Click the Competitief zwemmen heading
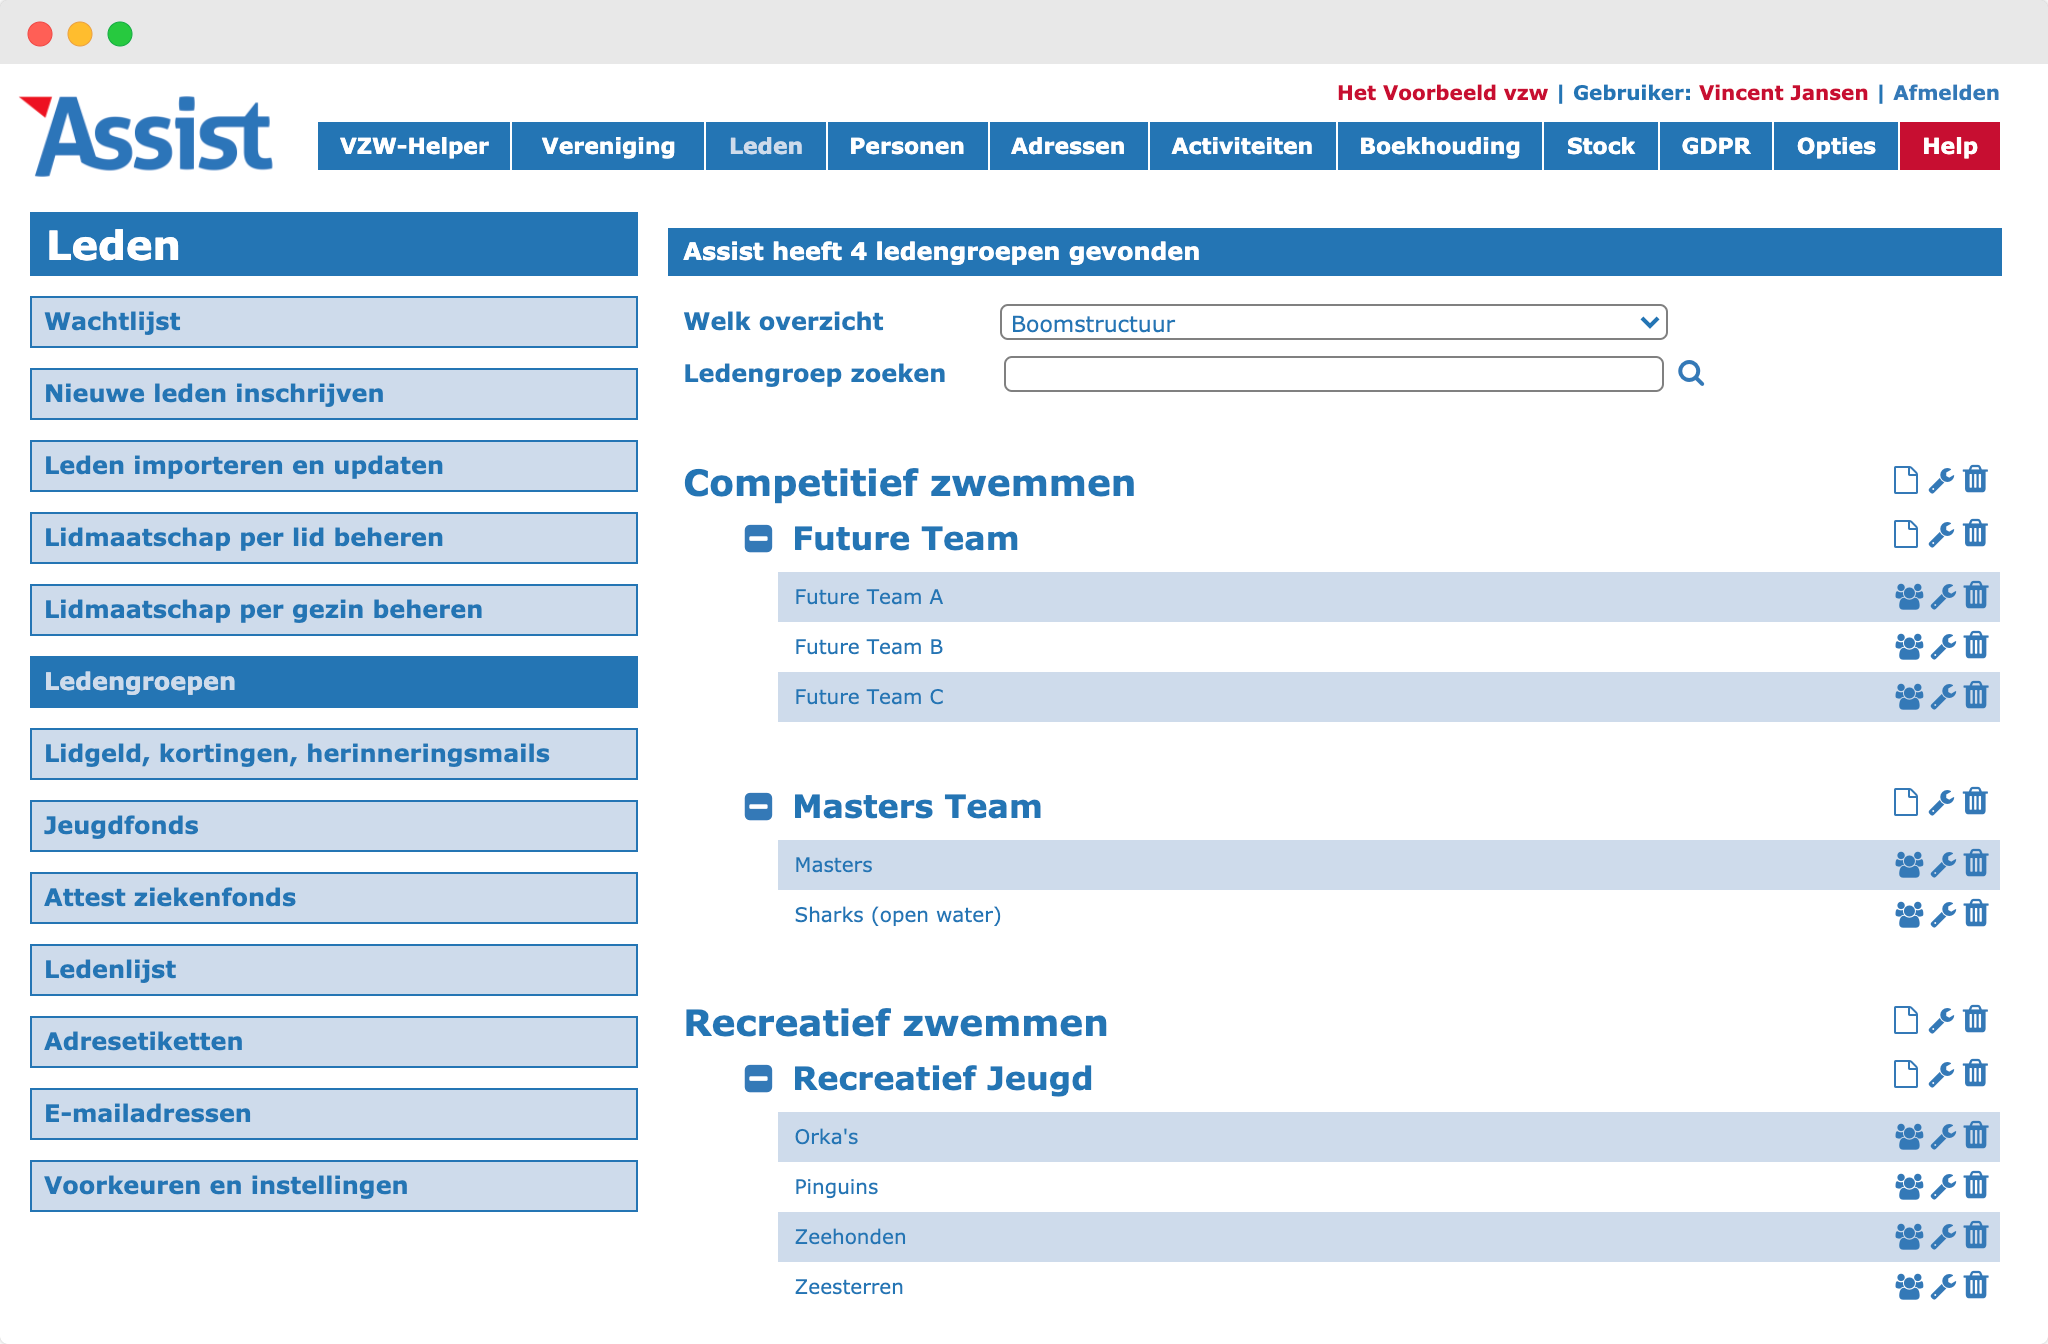Screen dimensions: 2048x1344 pos(909,483)
